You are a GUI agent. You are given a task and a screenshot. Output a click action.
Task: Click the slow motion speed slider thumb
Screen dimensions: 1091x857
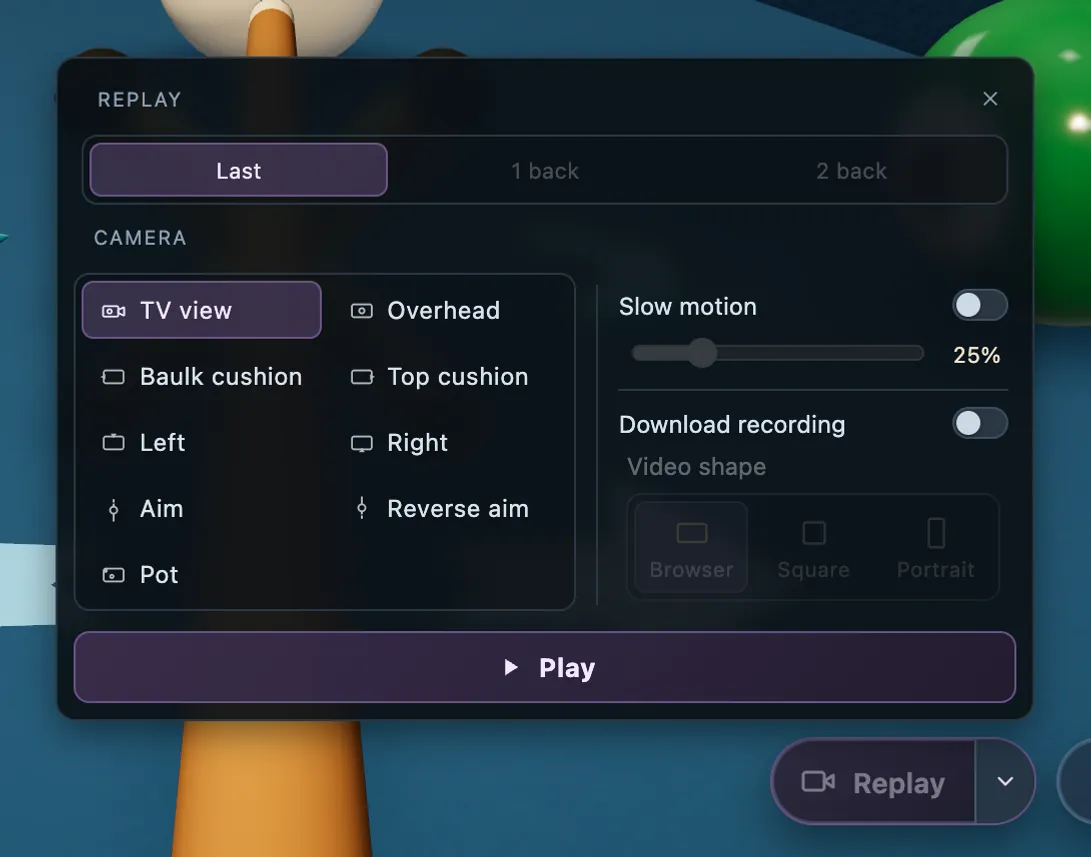pos(703,353)
